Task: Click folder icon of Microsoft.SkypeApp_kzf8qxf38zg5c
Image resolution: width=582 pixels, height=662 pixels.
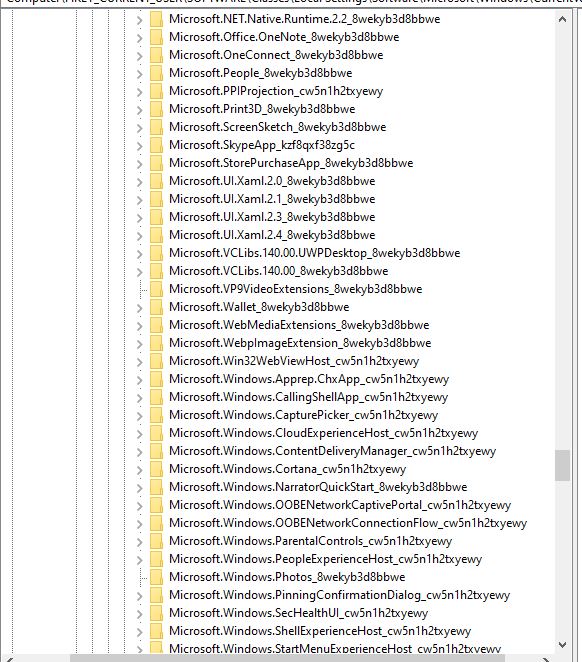Action: pyautogui.click(x=156, y=145)
